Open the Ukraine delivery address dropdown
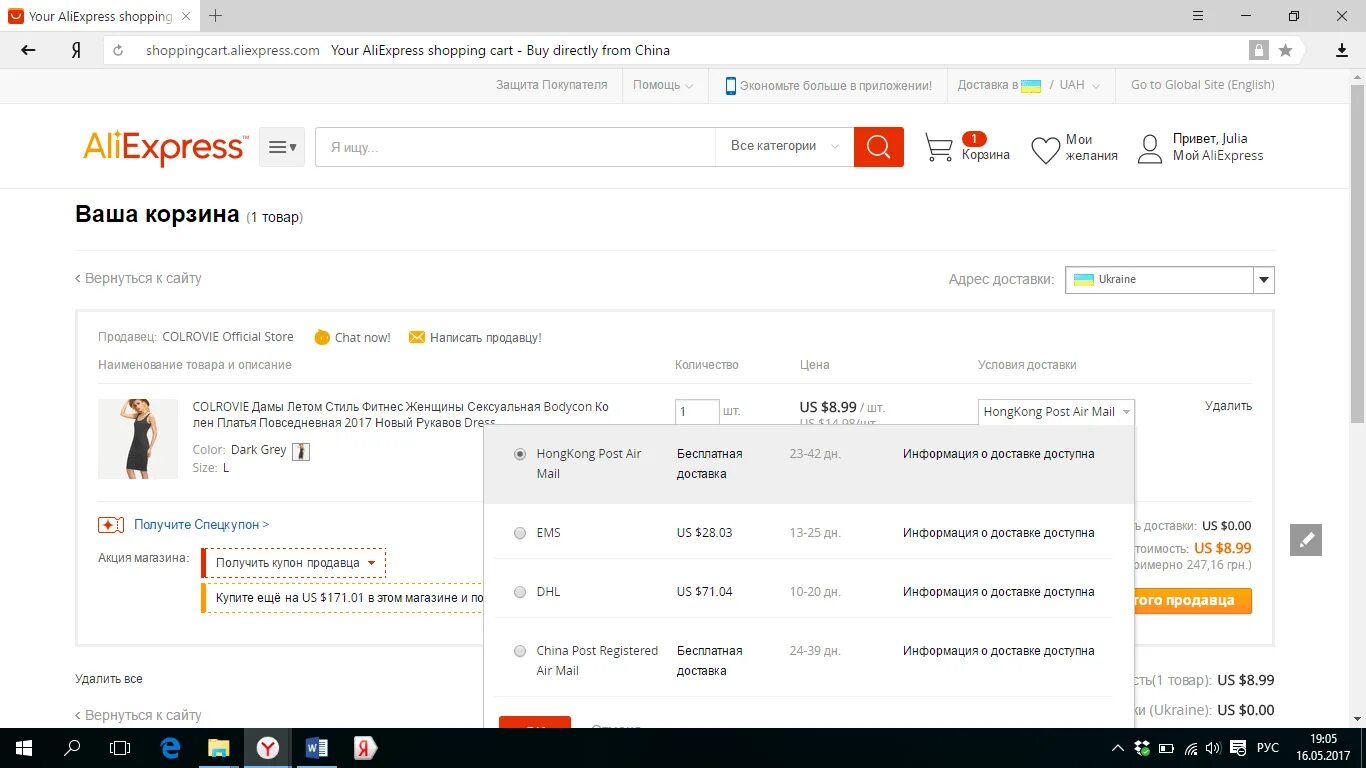The width and height of the screenshot is (1366, 768). pos(1170,279)
